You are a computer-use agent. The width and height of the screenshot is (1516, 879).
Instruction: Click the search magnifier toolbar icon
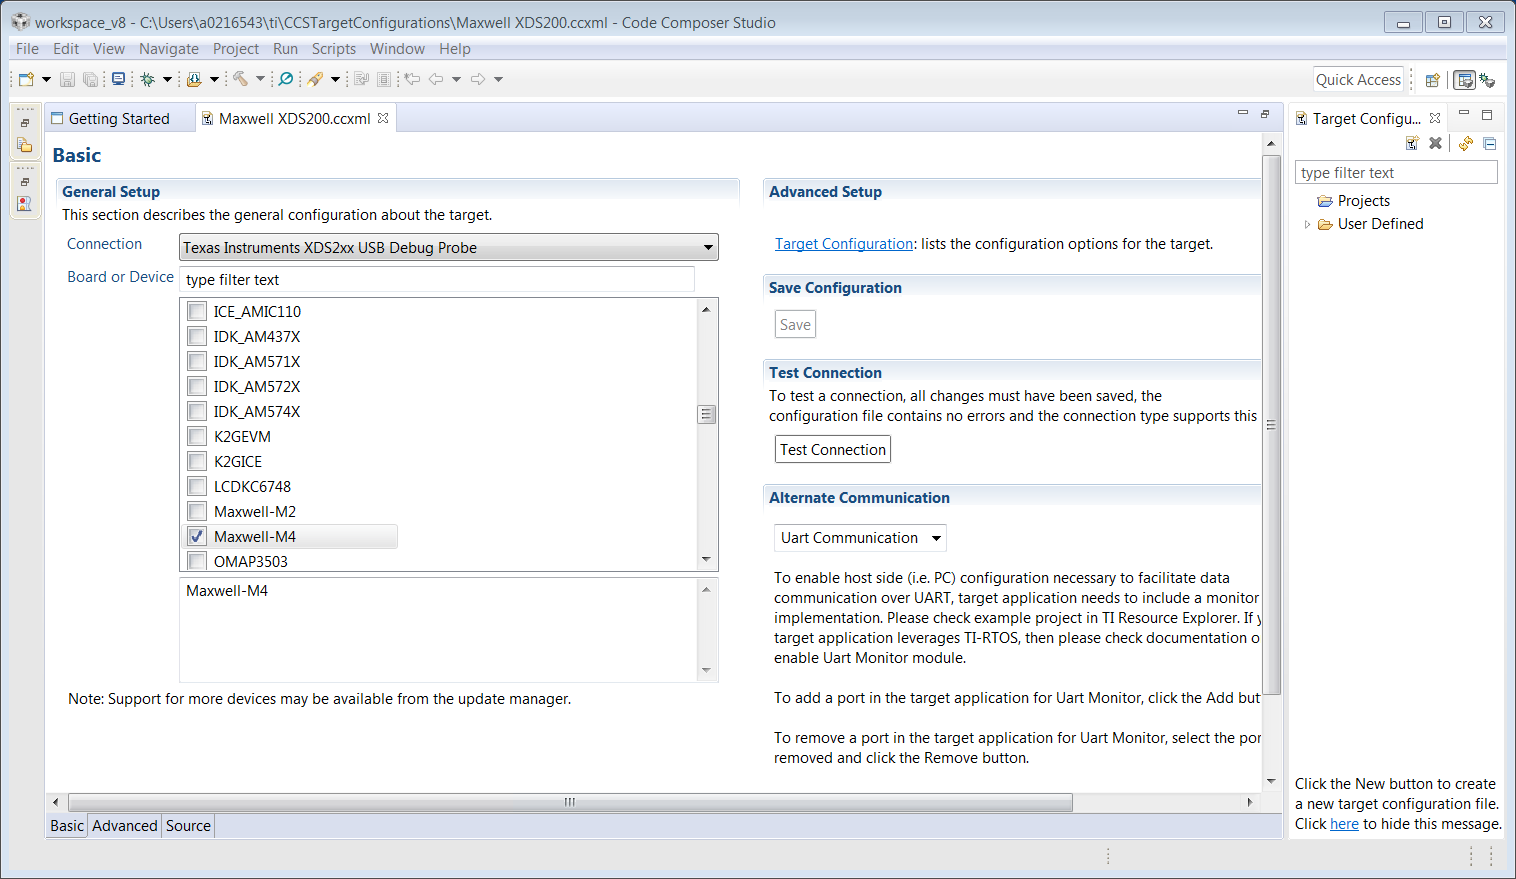pos(286,79)
